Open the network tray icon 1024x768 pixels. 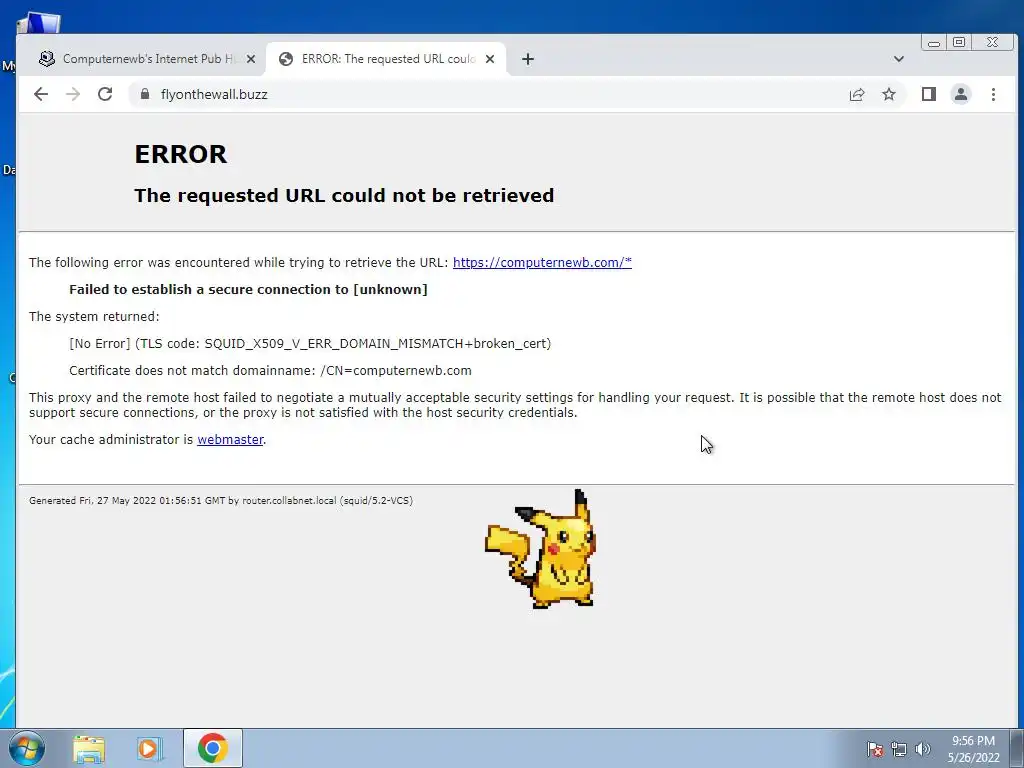[899, 749]
